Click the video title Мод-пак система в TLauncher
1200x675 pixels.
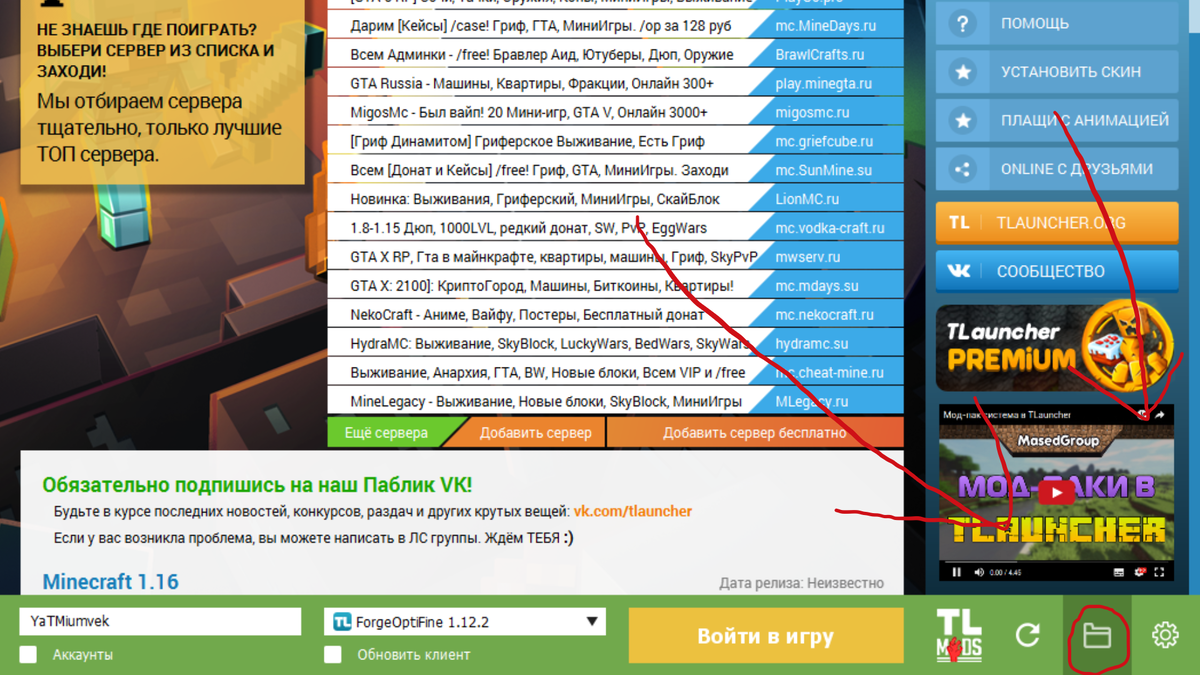1006,415
